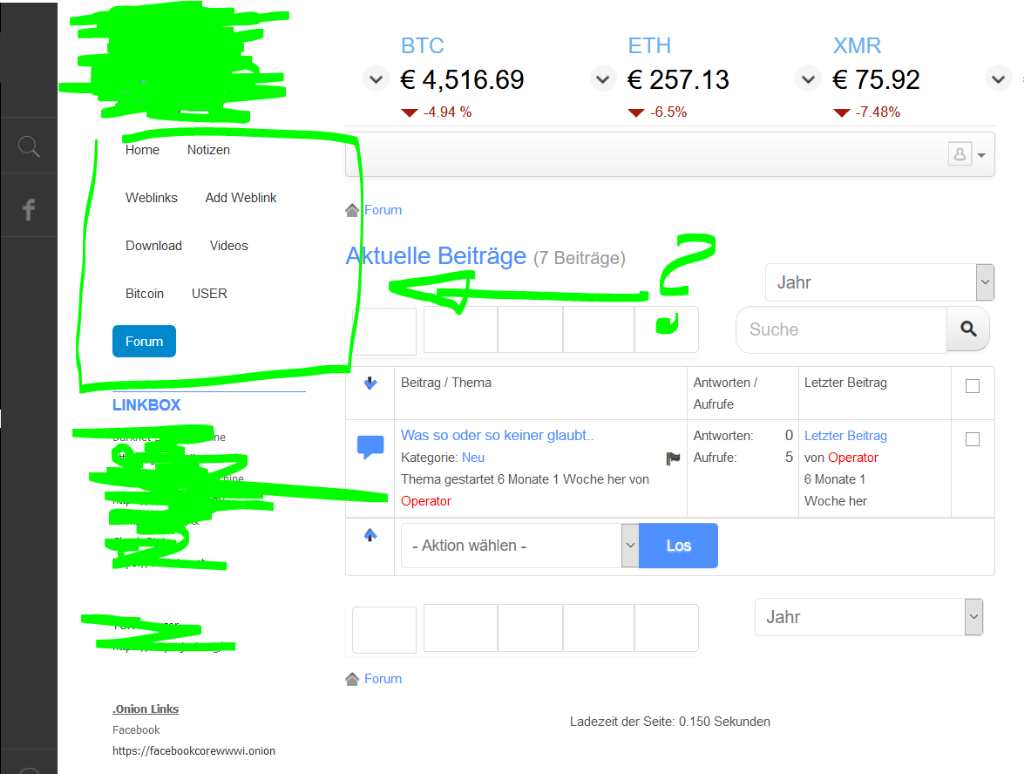Screen dimensions: 1024x774
Task: Click the blue down arrow in the table header
Action: (370, 383)
